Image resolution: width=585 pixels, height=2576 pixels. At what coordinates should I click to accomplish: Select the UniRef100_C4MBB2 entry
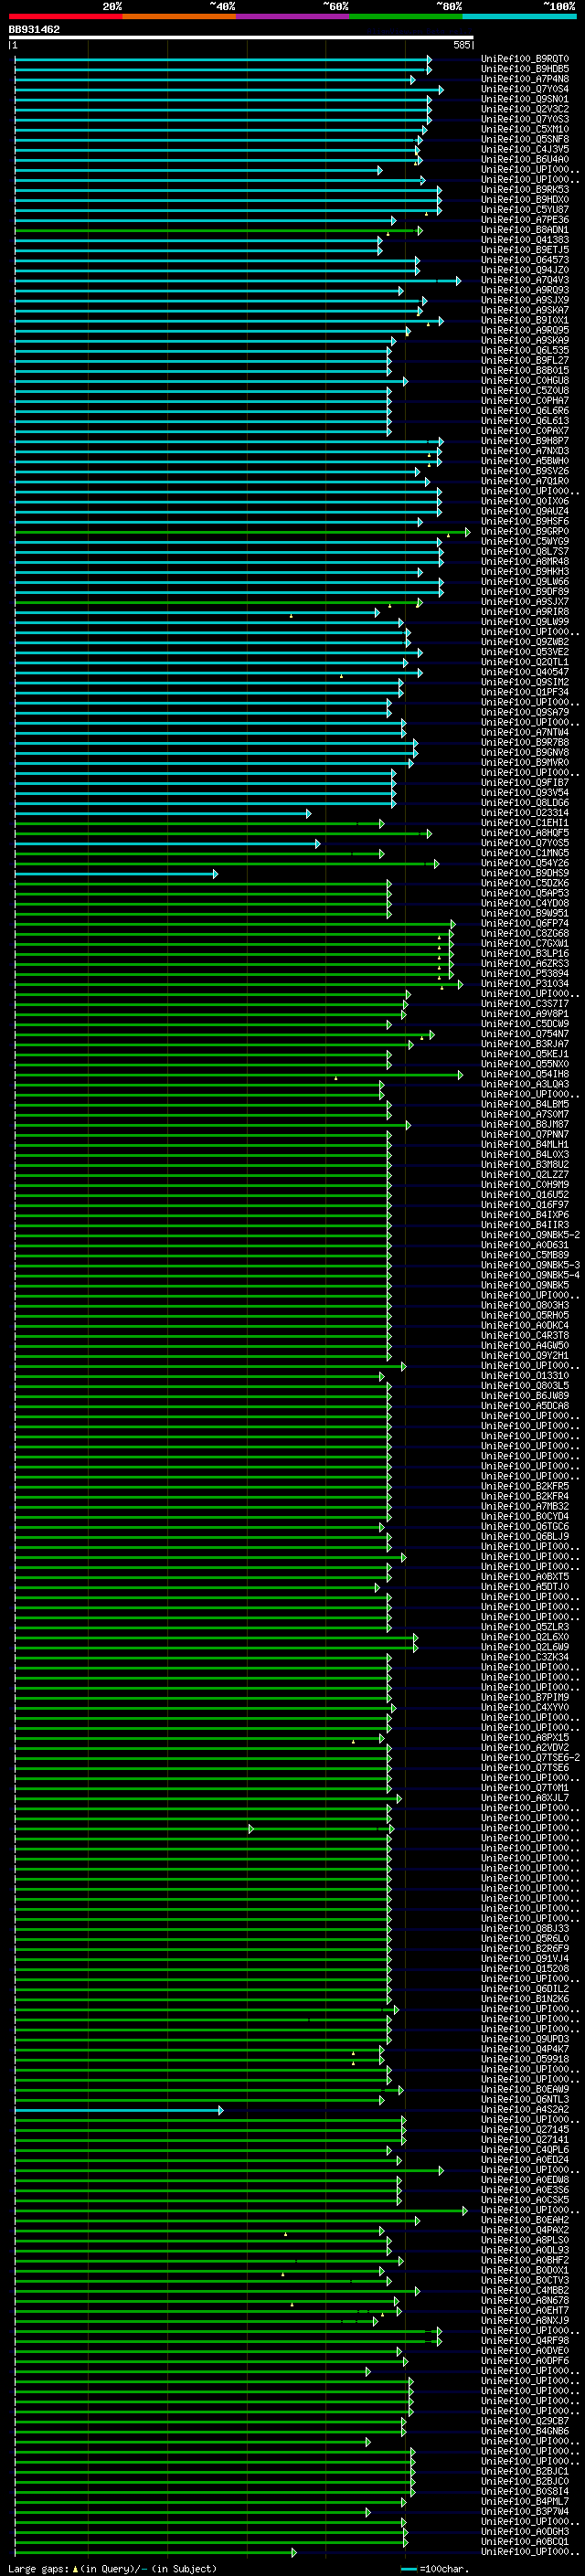coord(525,2290)
